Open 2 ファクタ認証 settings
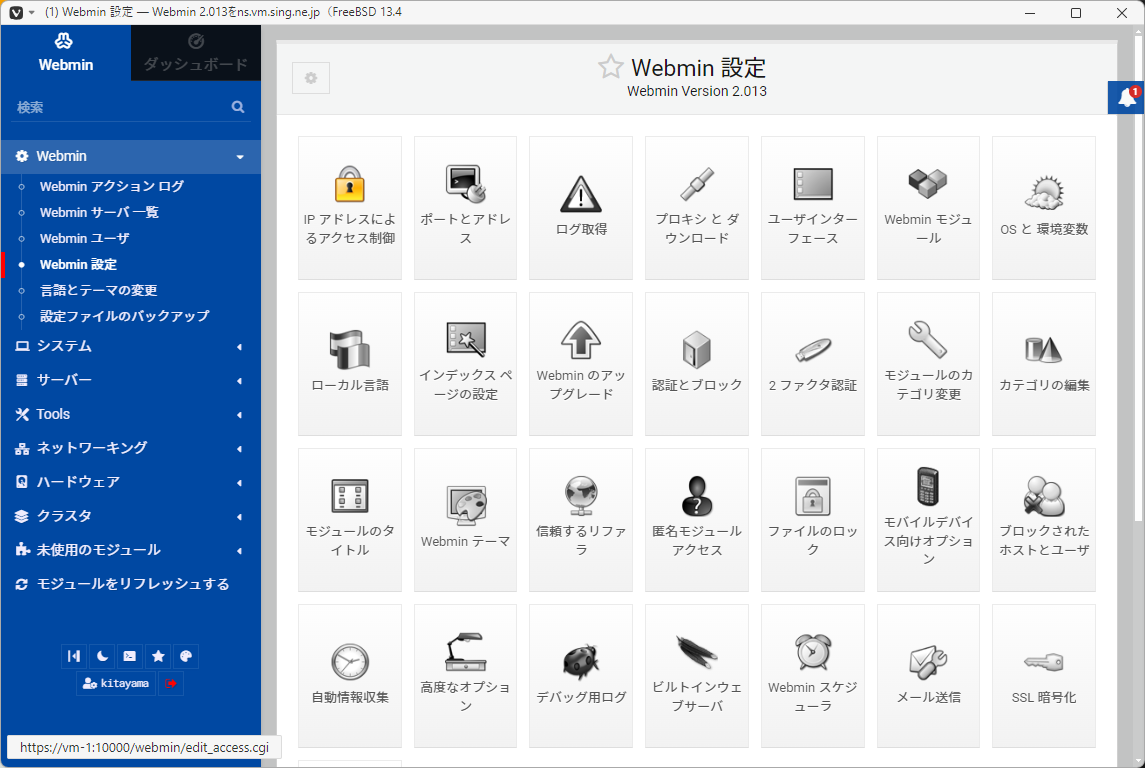The width and height of the screenshot is (1145, 768). coord(813,364)
